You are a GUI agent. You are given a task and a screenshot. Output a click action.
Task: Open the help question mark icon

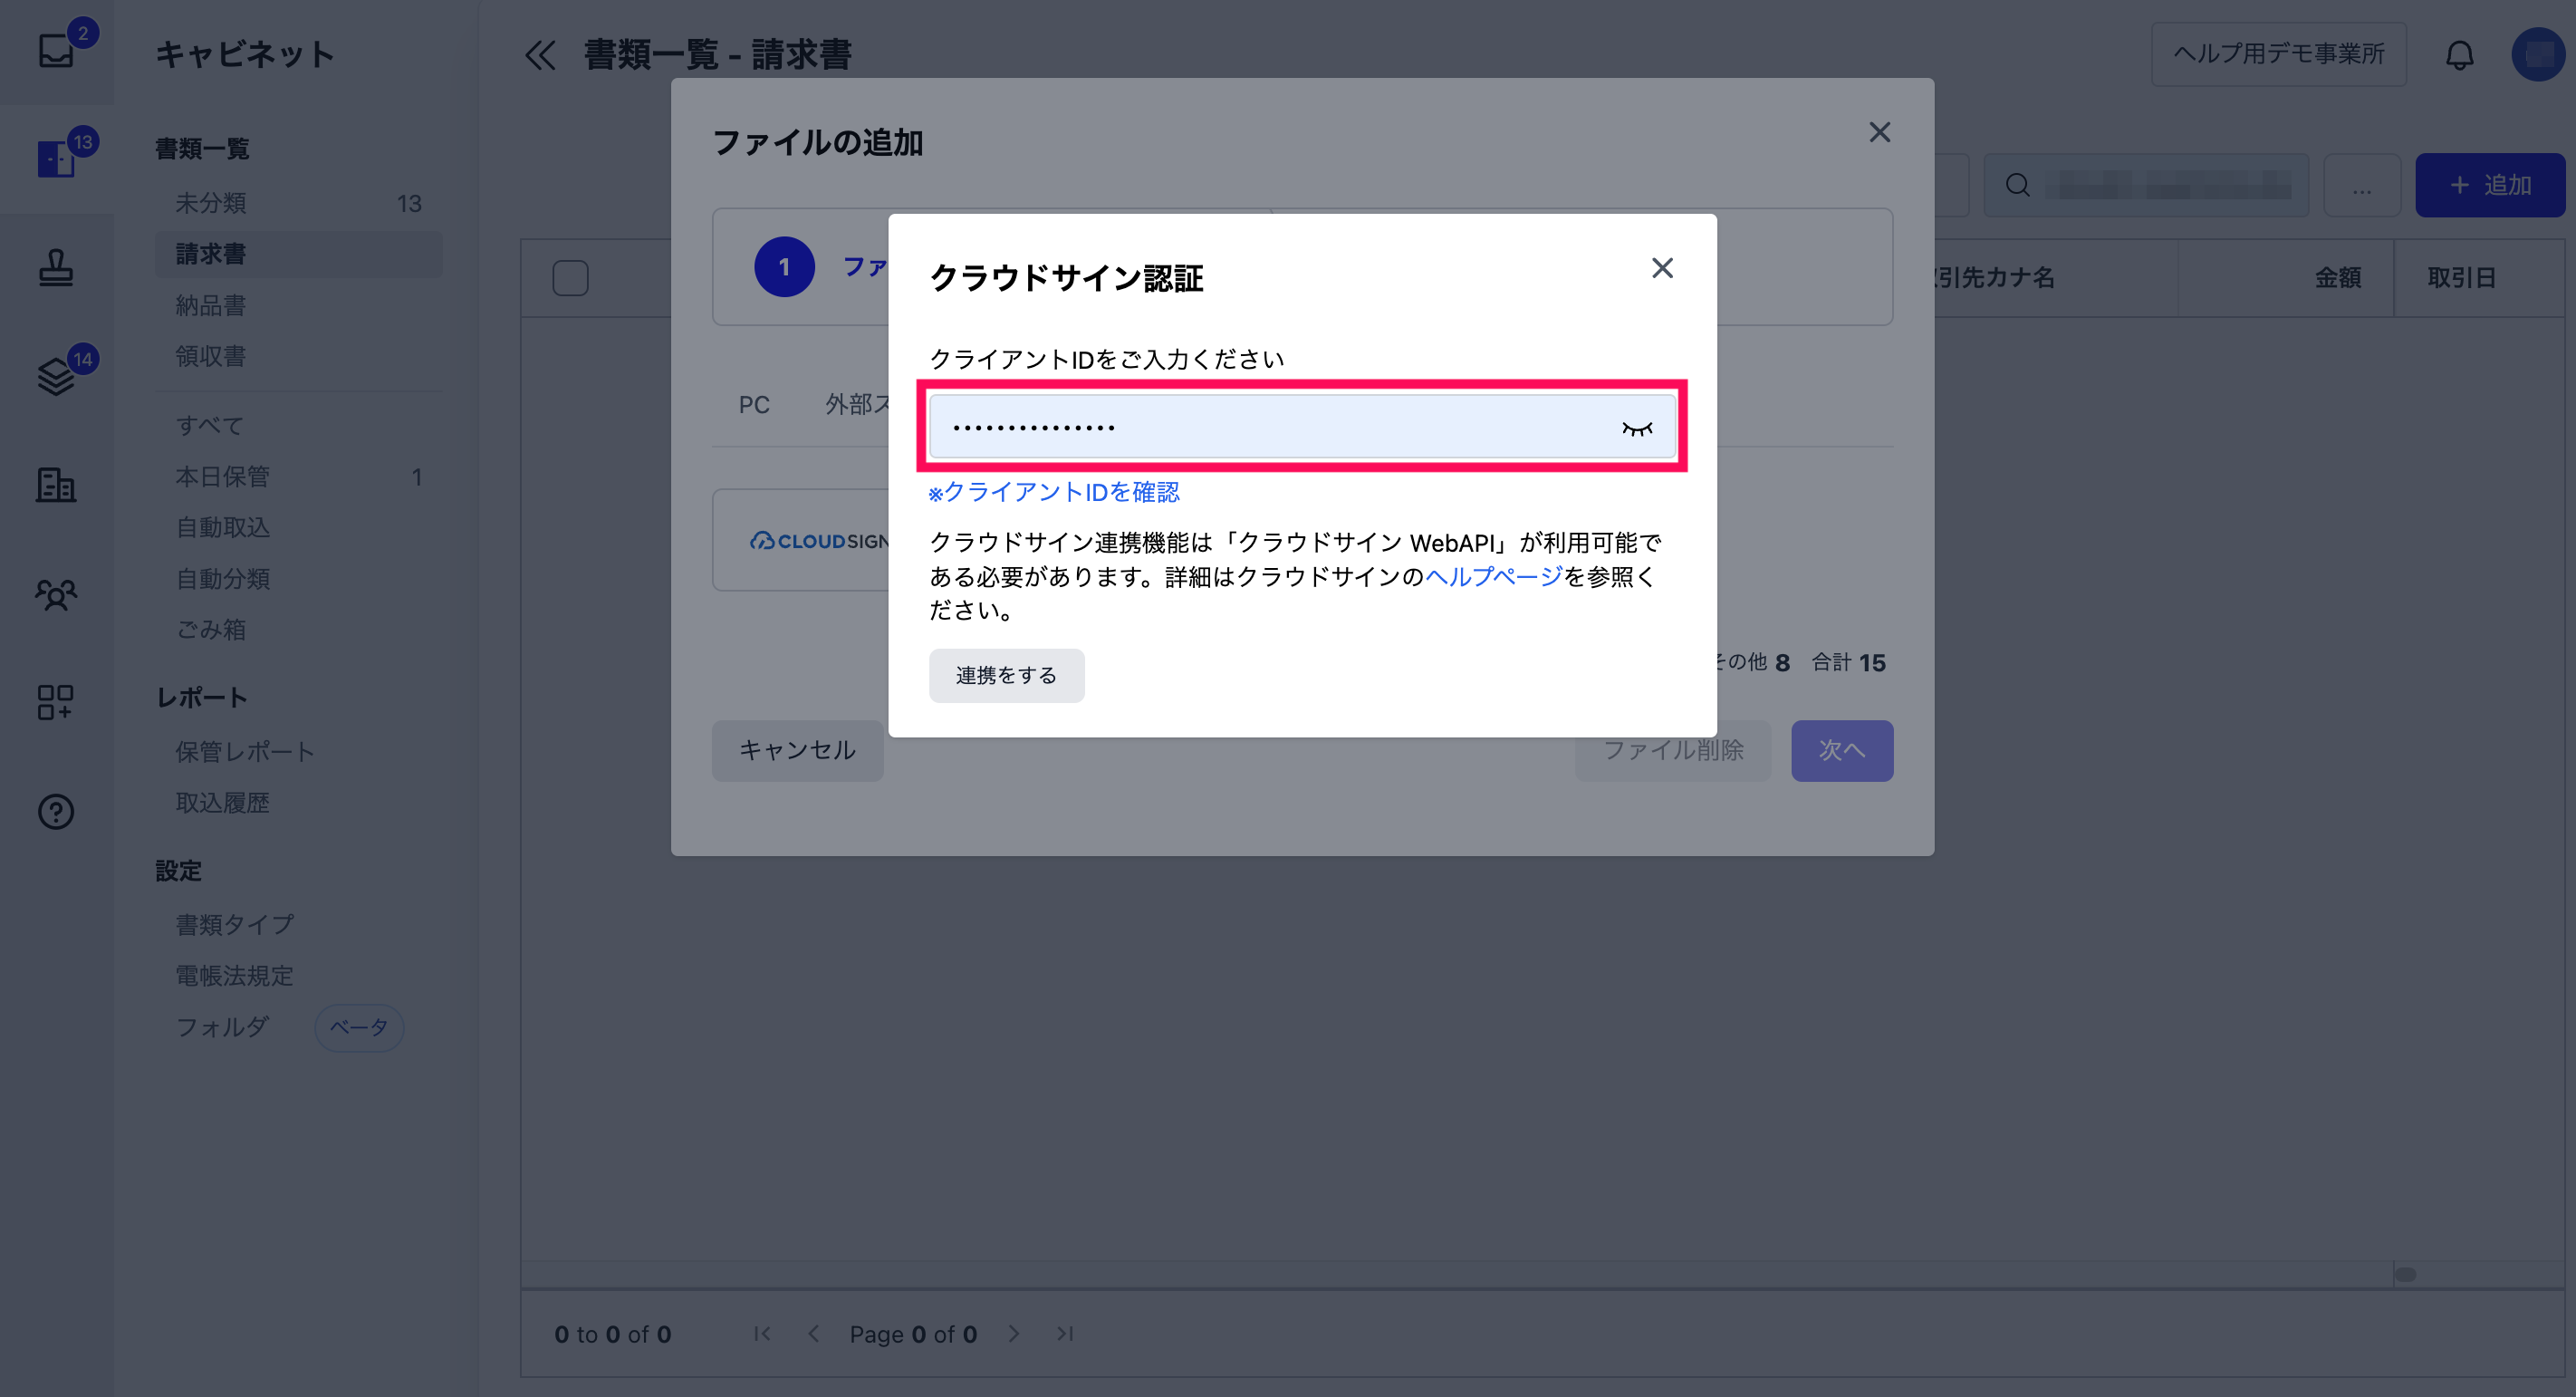click(56, 811)
